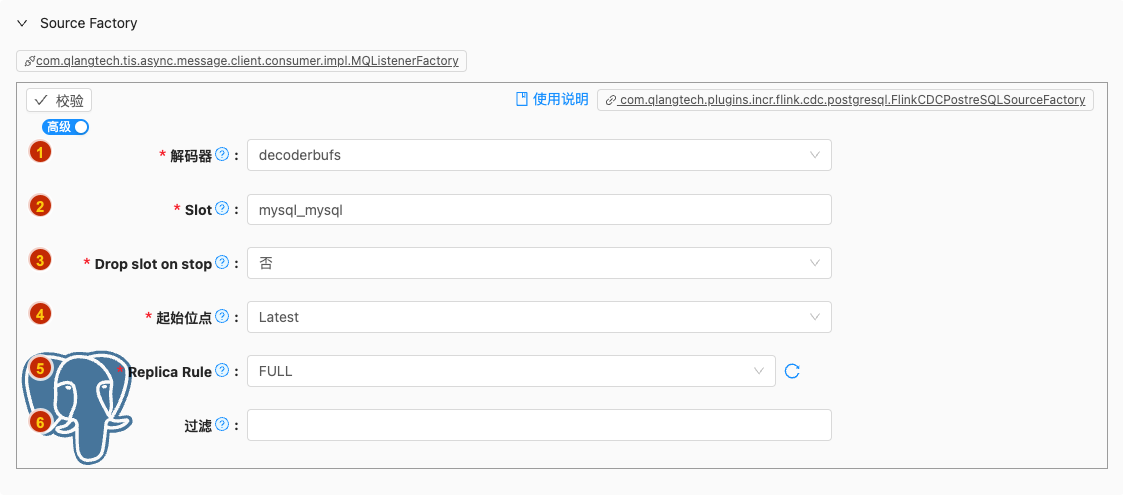Screen dimensions: 1123x495
Task: Click help icon next to Slot label
Action: (x=222, y=209)
